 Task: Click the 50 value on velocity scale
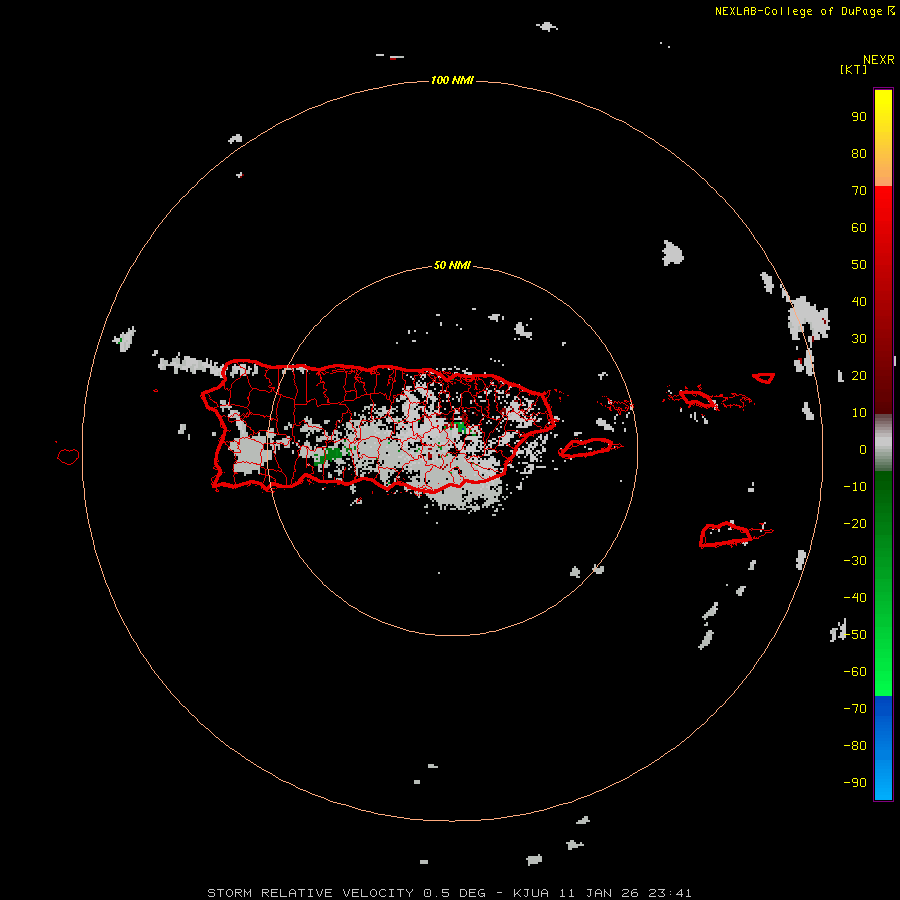(859, 265)
